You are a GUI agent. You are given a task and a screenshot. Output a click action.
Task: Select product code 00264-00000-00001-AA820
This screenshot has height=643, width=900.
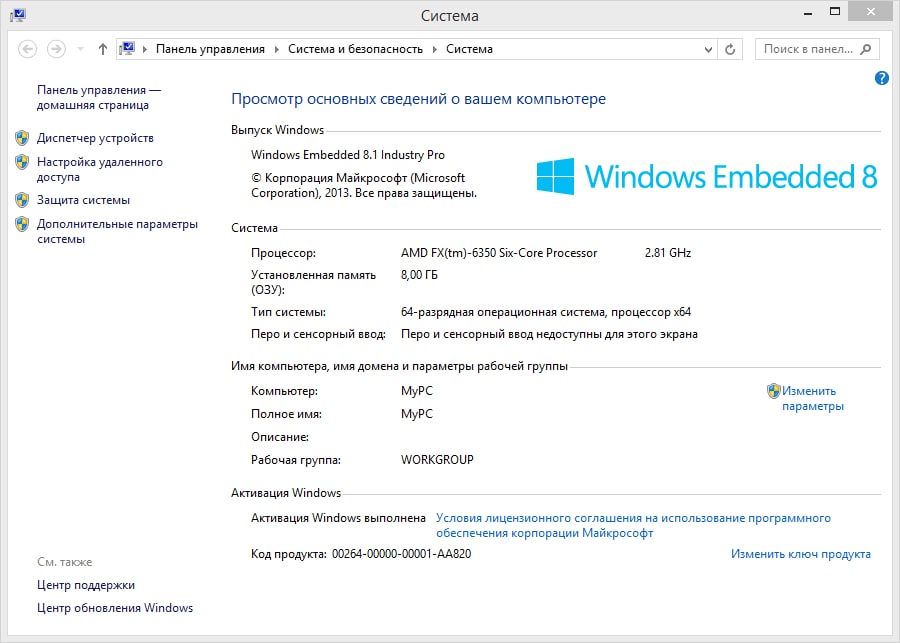(x=401, y=554)
